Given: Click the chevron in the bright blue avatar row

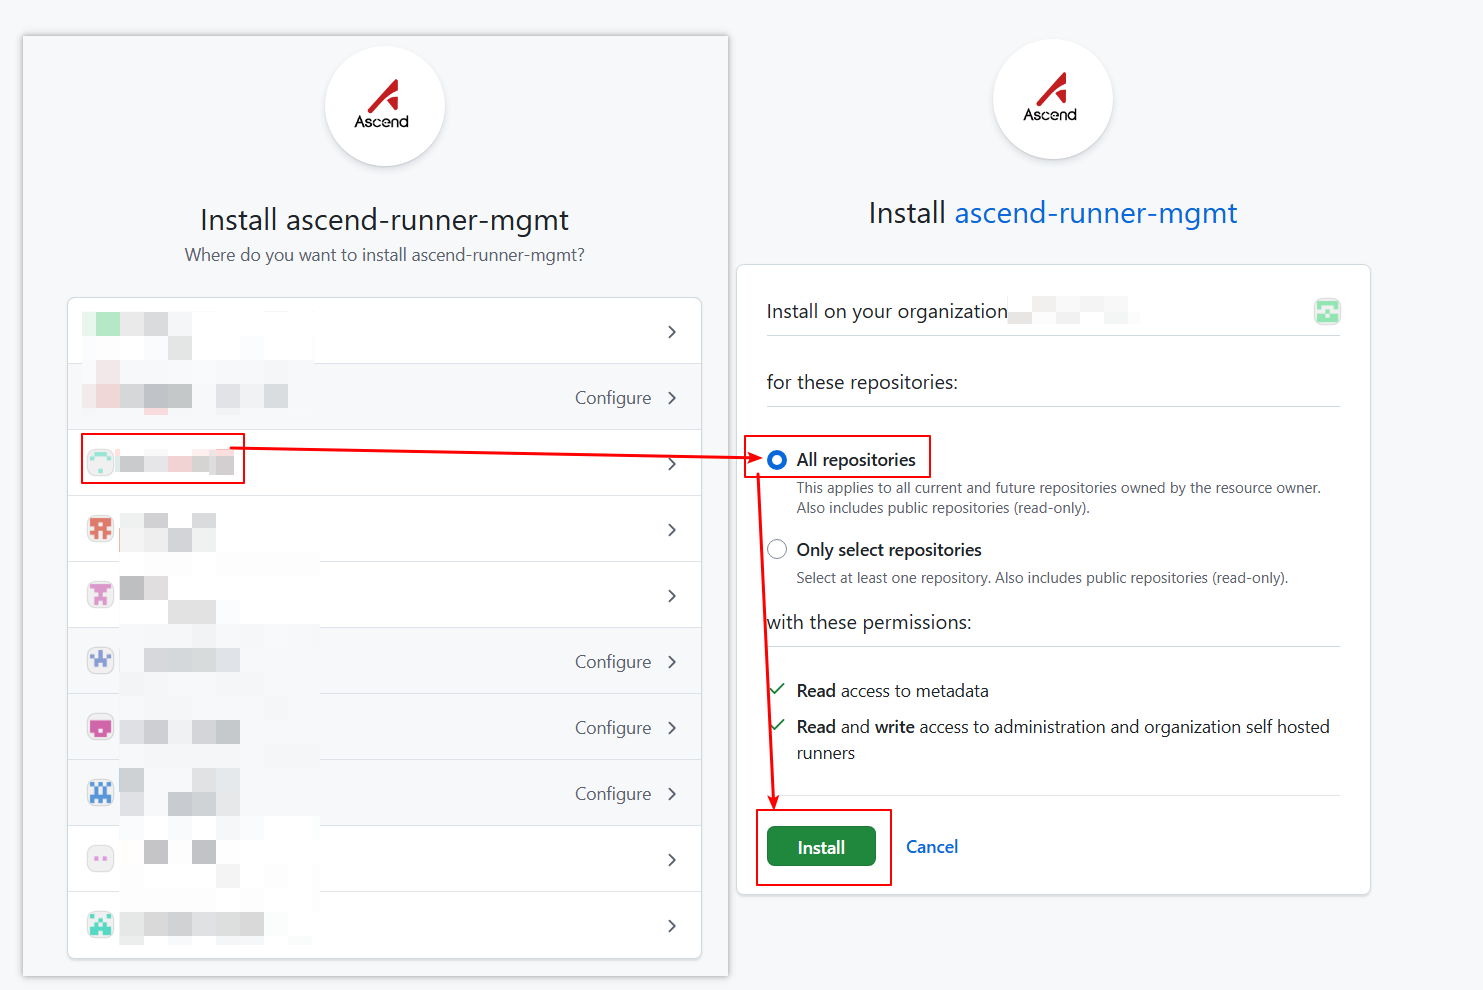Looking at the screenshot, I should point(672,794).
